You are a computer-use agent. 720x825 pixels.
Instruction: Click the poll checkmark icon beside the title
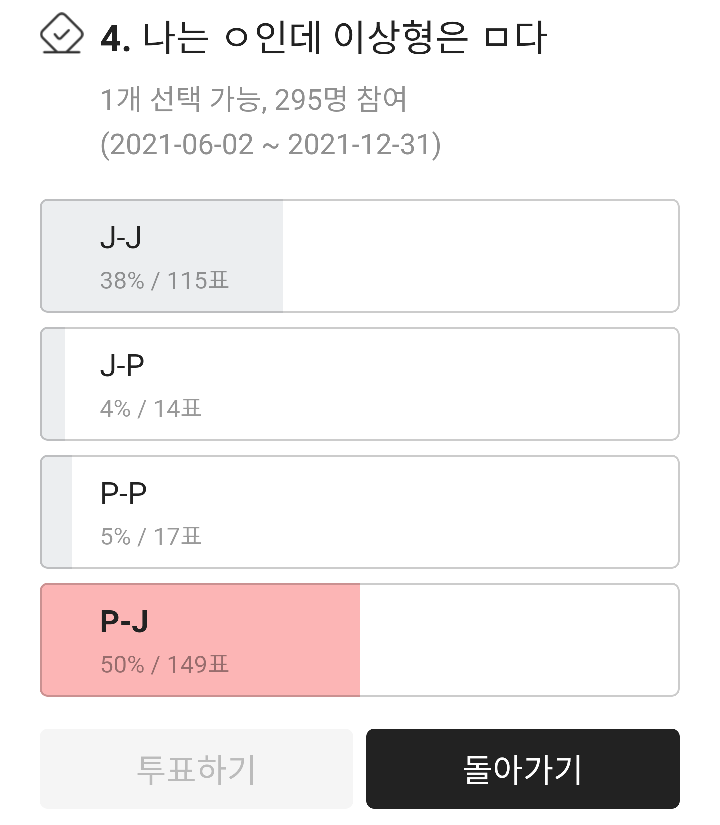point(61,35)
